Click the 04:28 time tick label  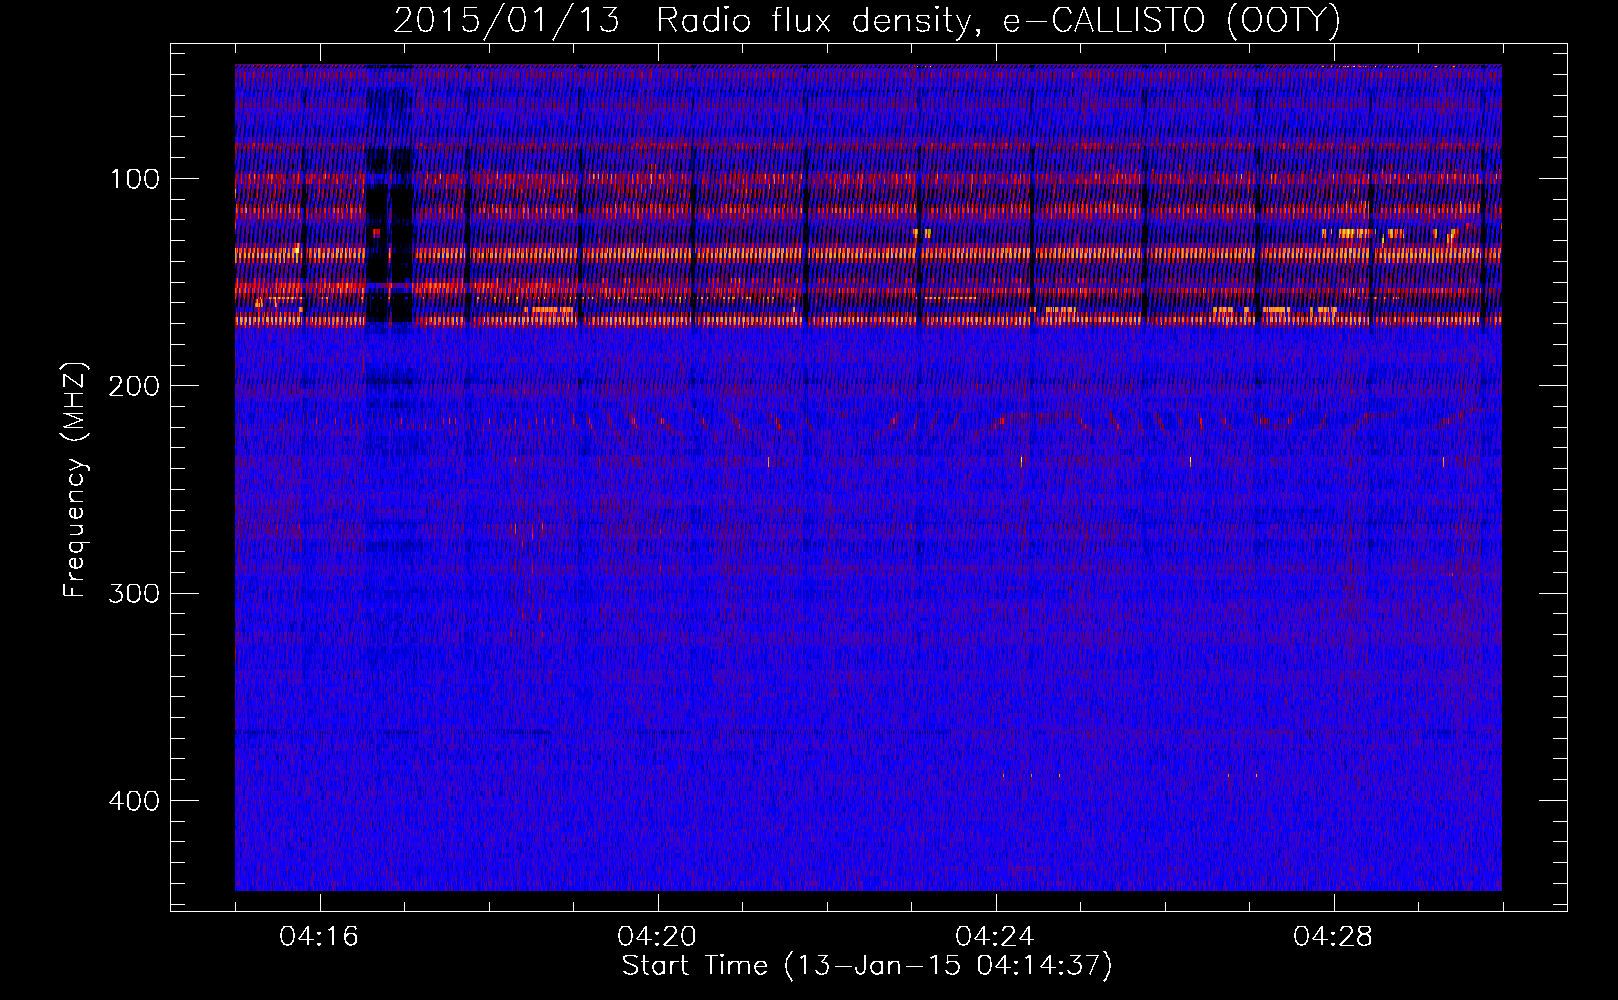(1333, 937)
